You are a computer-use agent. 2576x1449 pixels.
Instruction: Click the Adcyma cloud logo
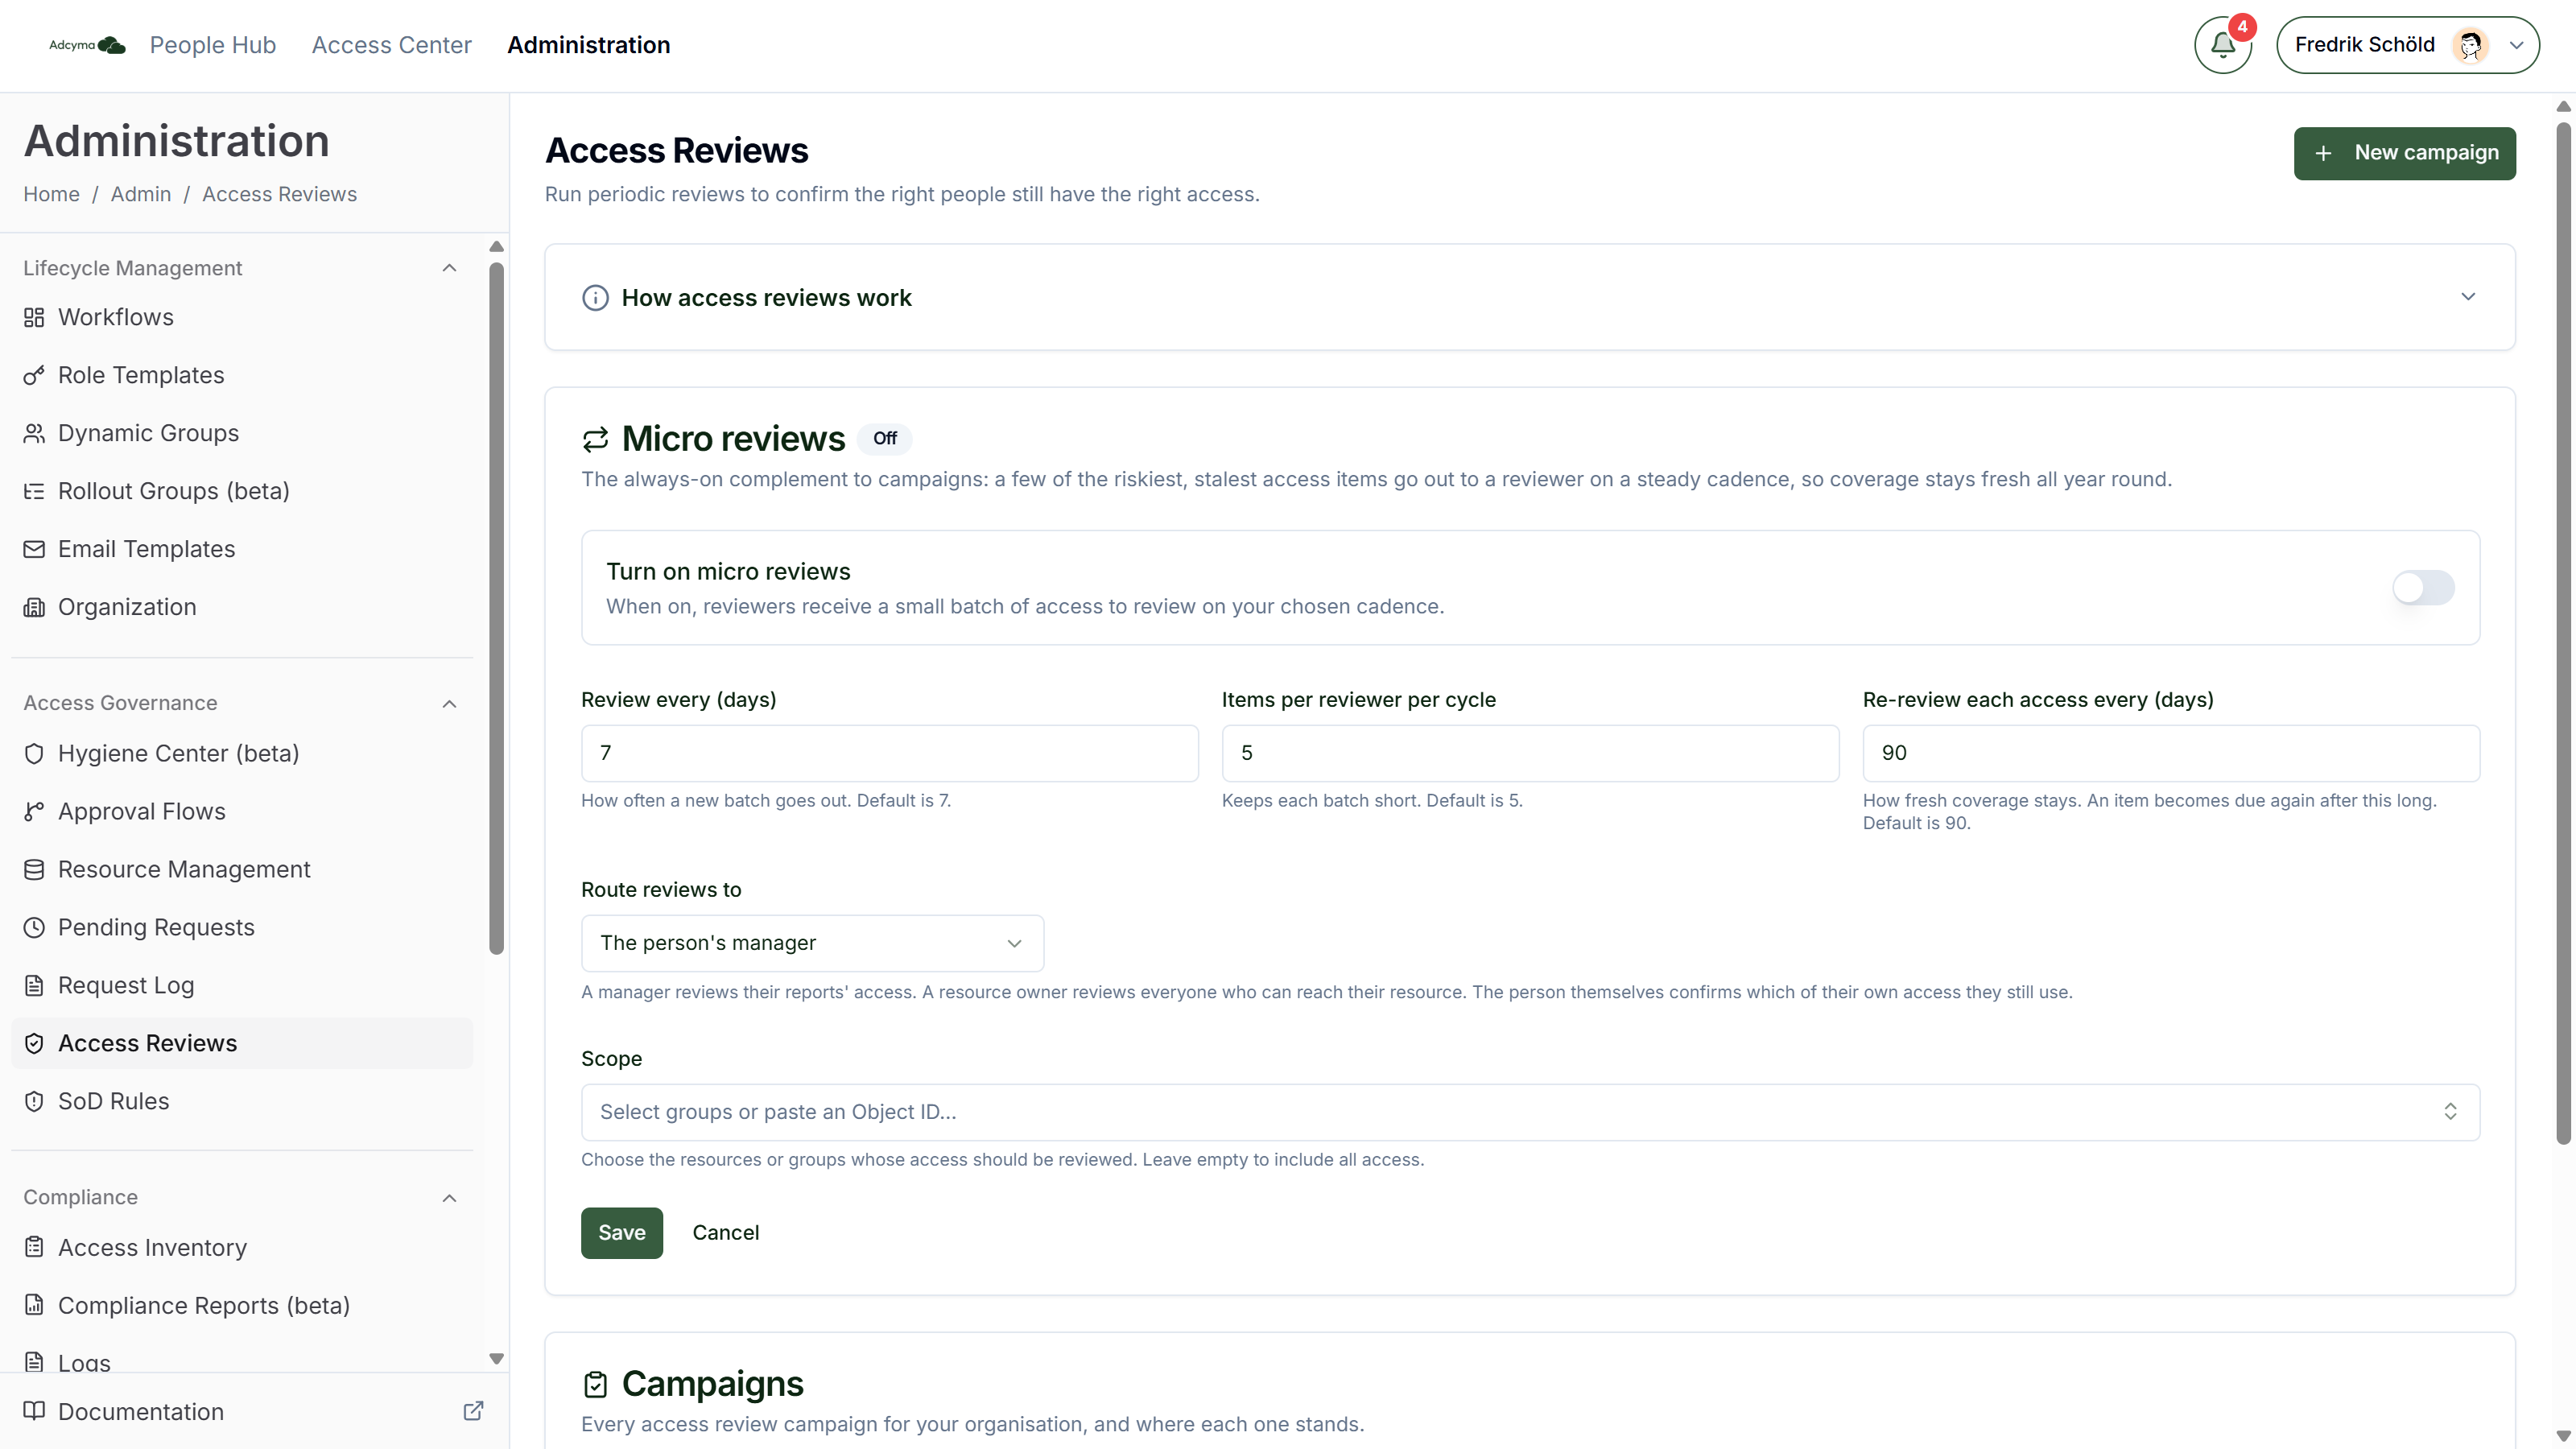88,45
